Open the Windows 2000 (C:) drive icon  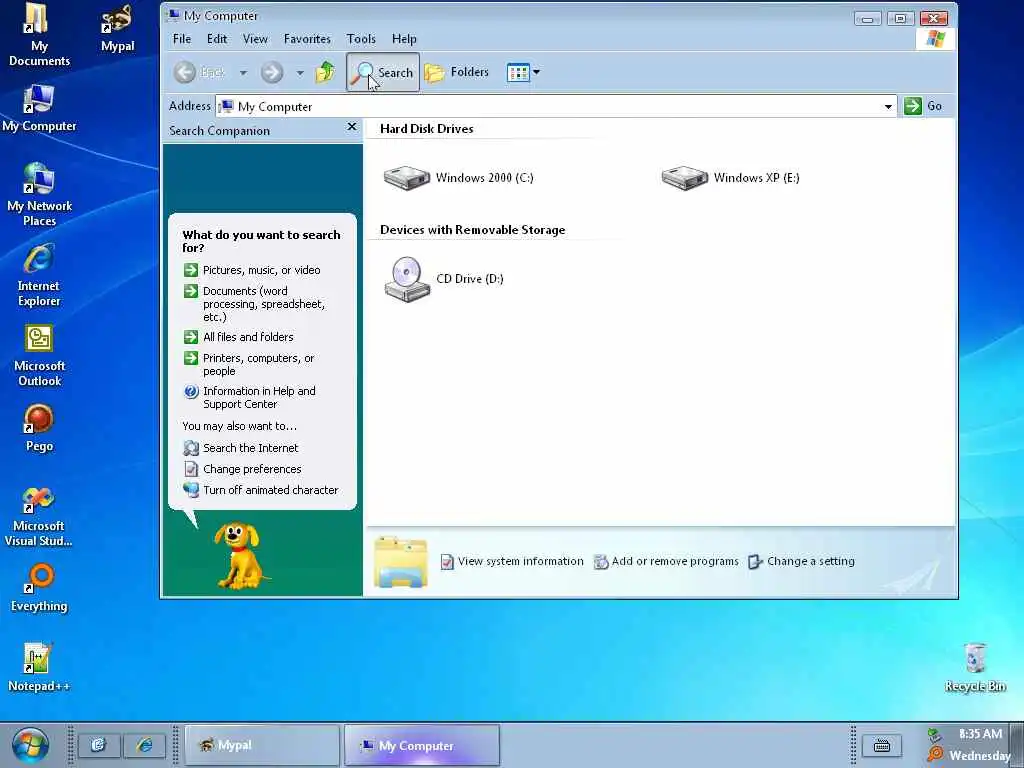[407, 178]
